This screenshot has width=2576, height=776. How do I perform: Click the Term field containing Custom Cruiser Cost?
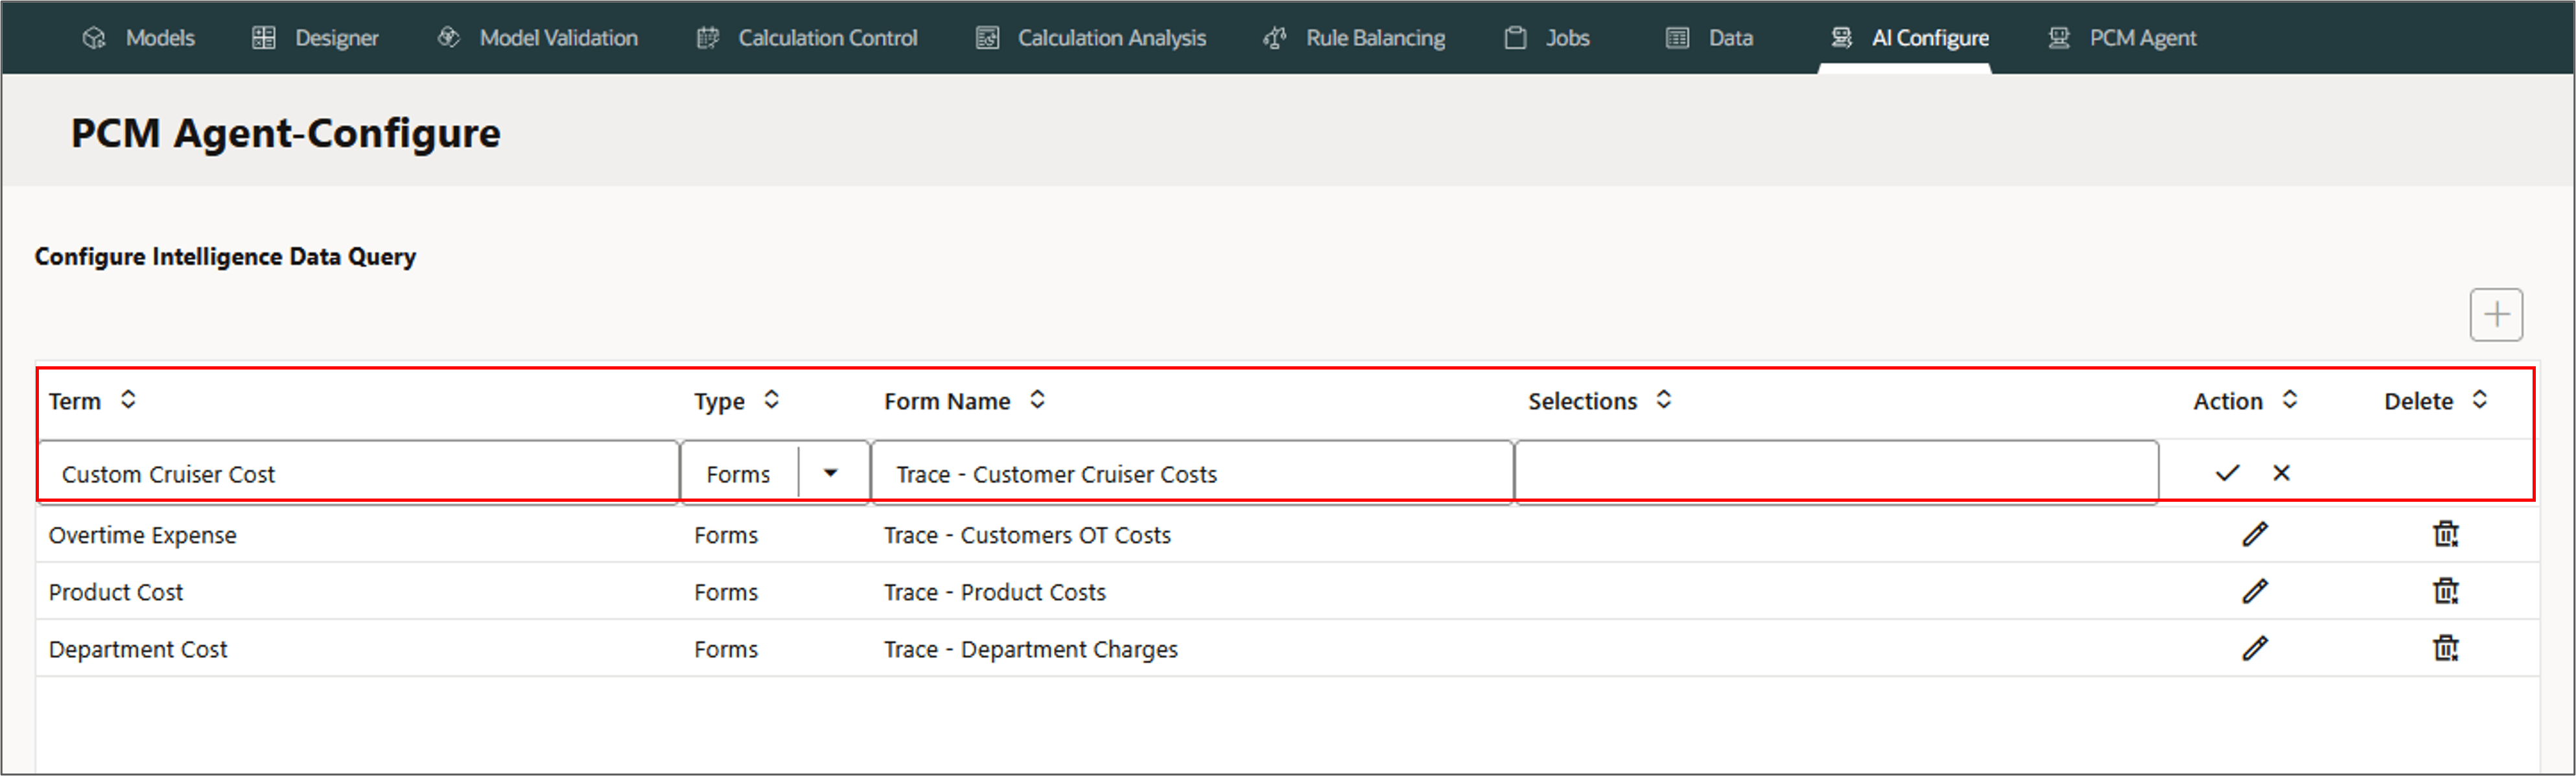click(358, 474)
